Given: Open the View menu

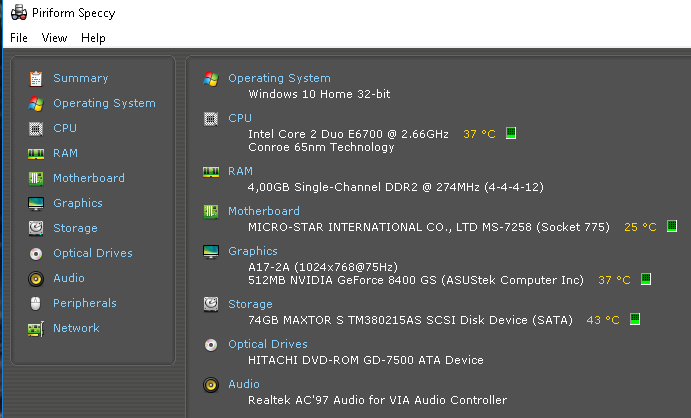Looking at the screenshot, I should tap(54, 38).
